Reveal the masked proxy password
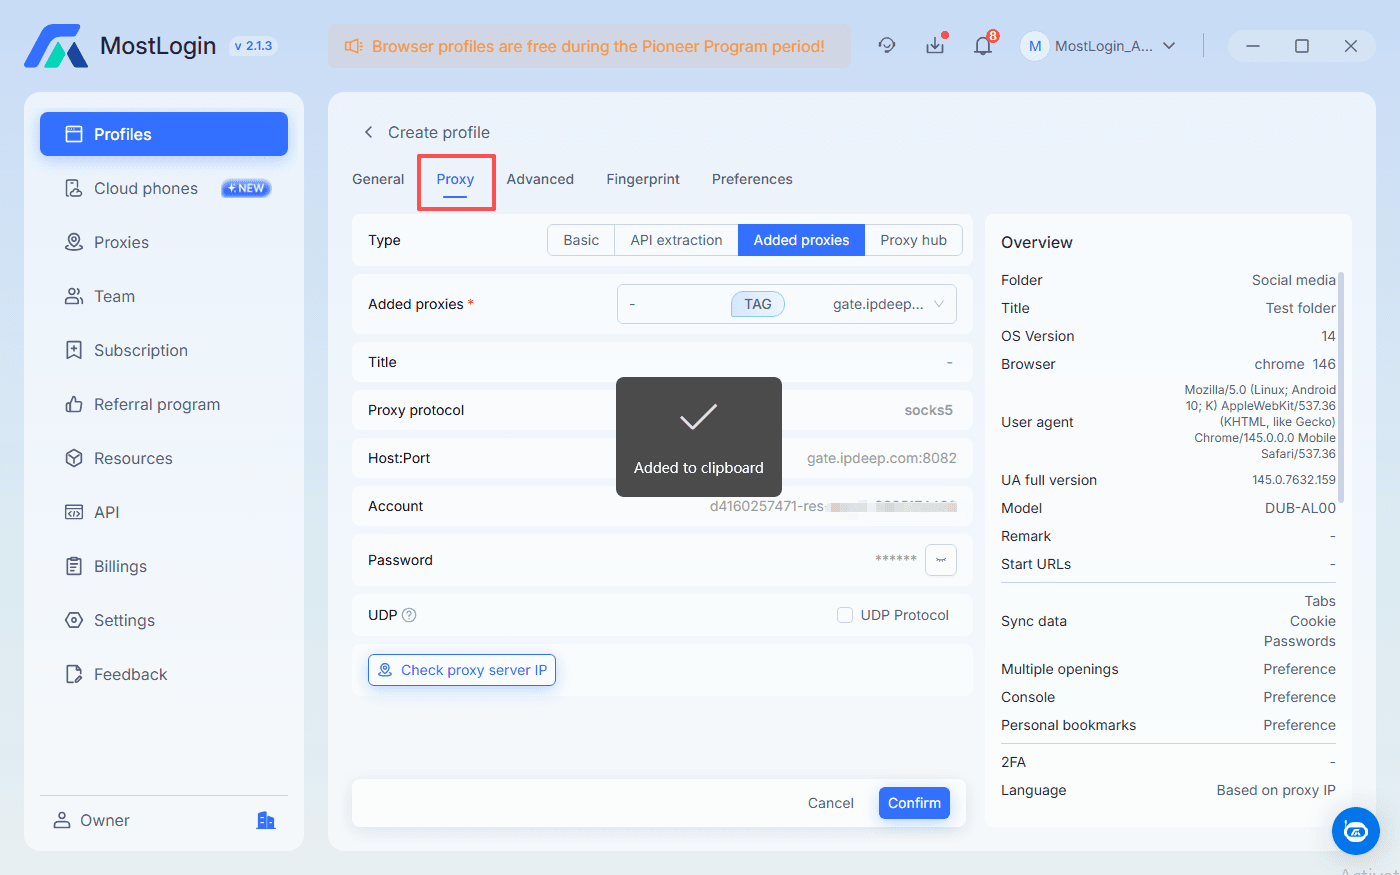 pos(940,560)
